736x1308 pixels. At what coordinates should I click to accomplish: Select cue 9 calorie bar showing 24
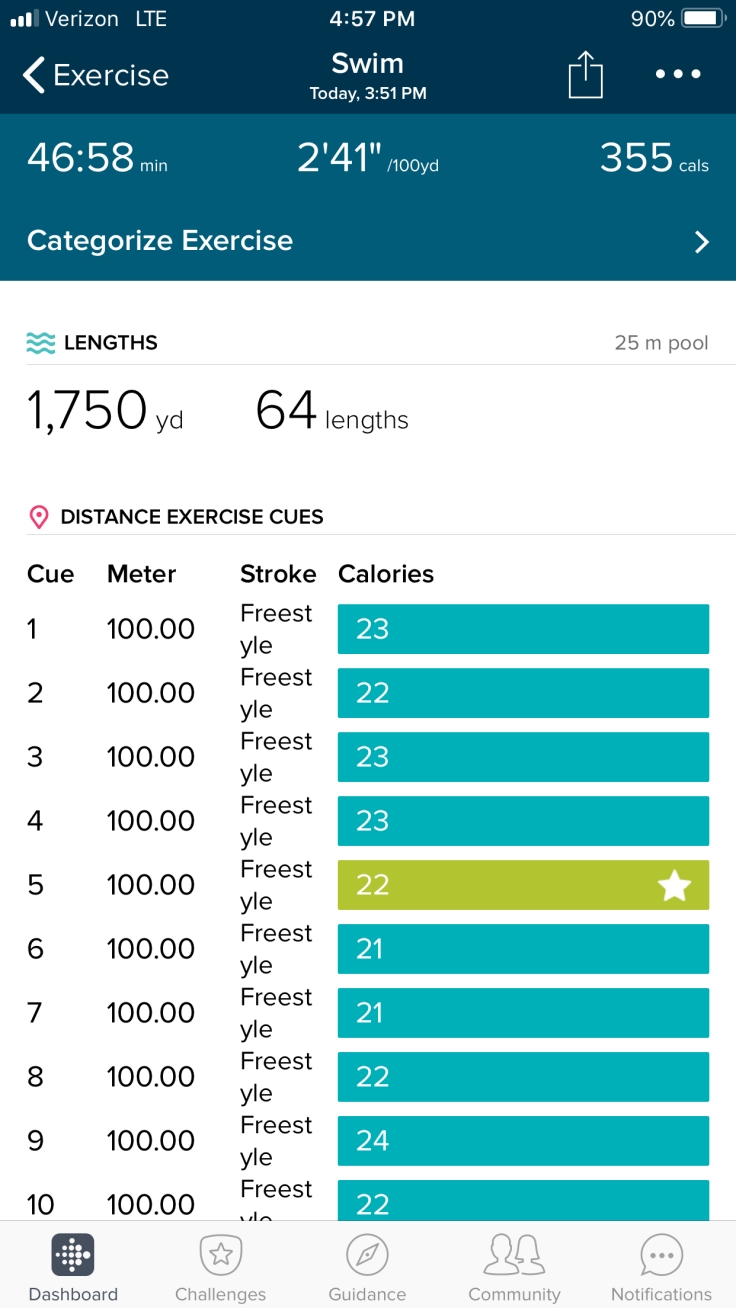pos(523,1141)
